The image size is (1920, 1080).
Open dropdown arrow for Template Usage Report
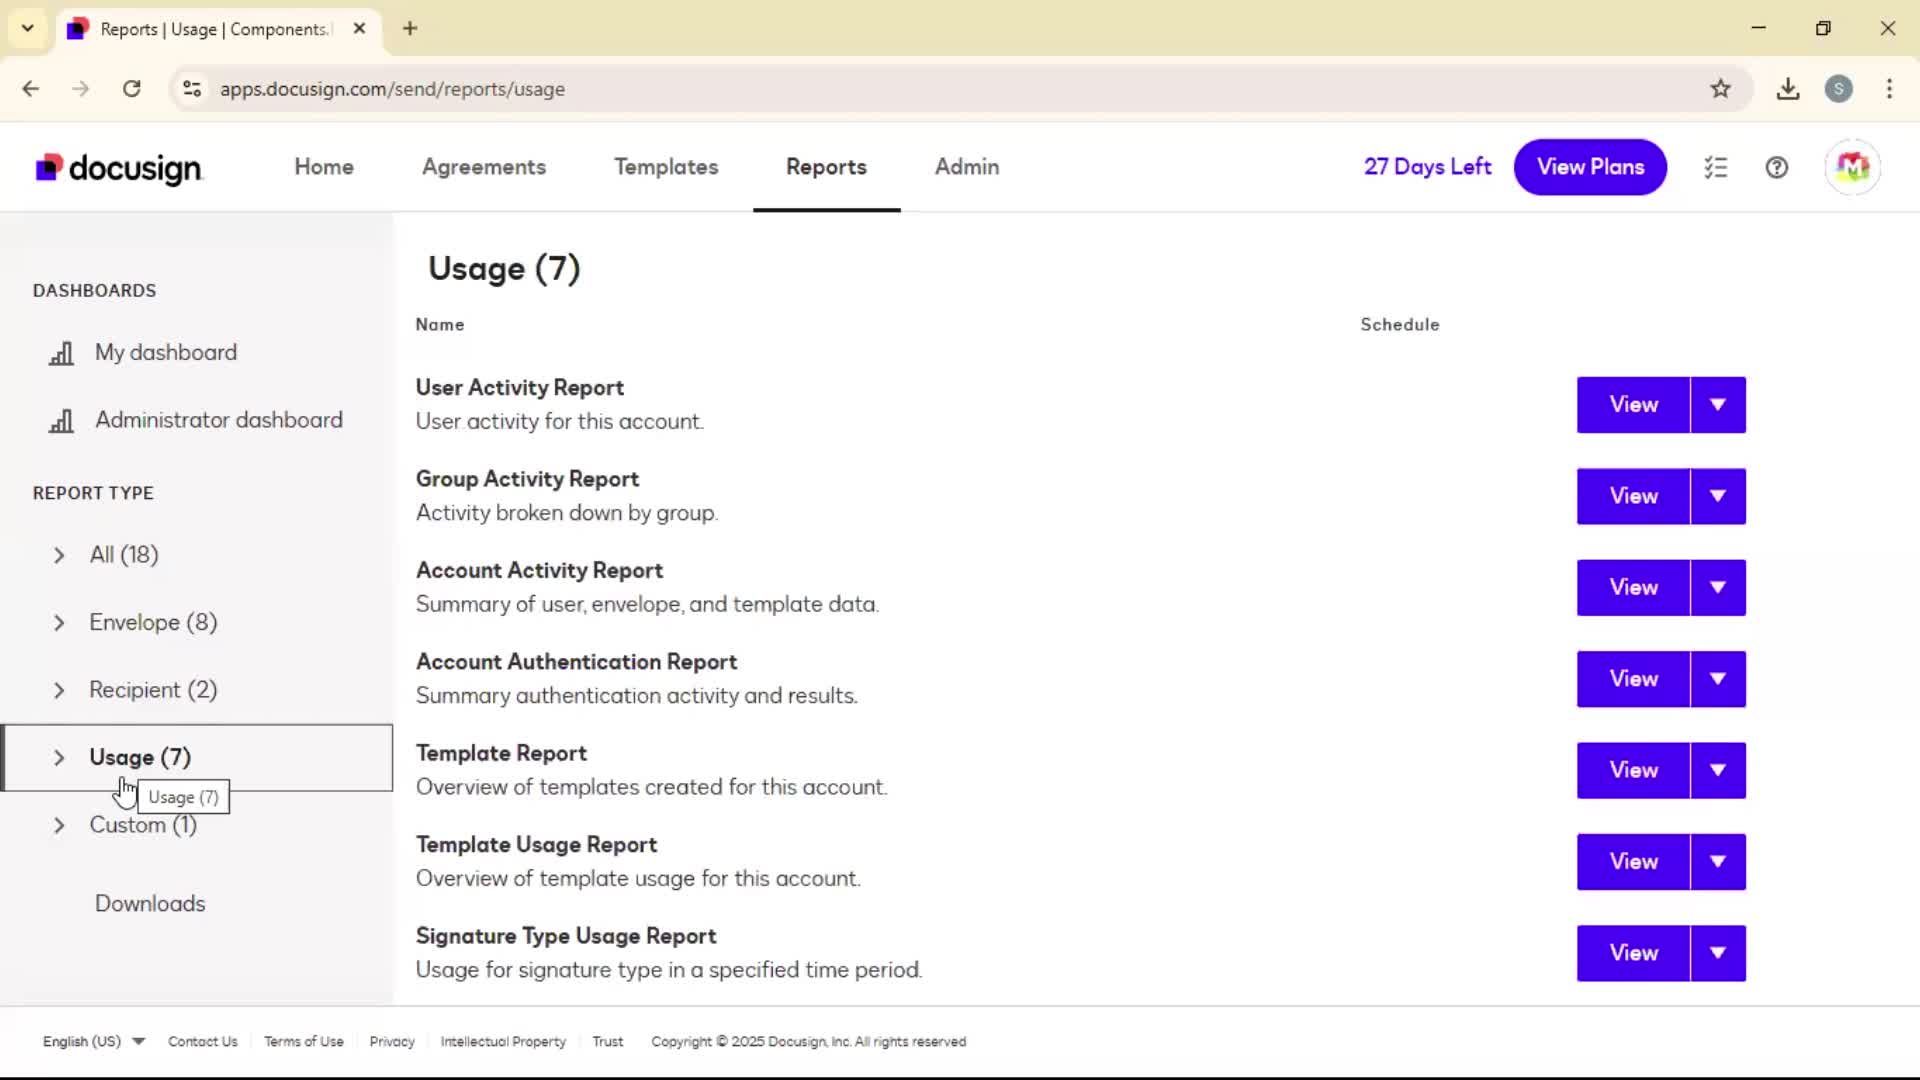[x=1718, y=862]
